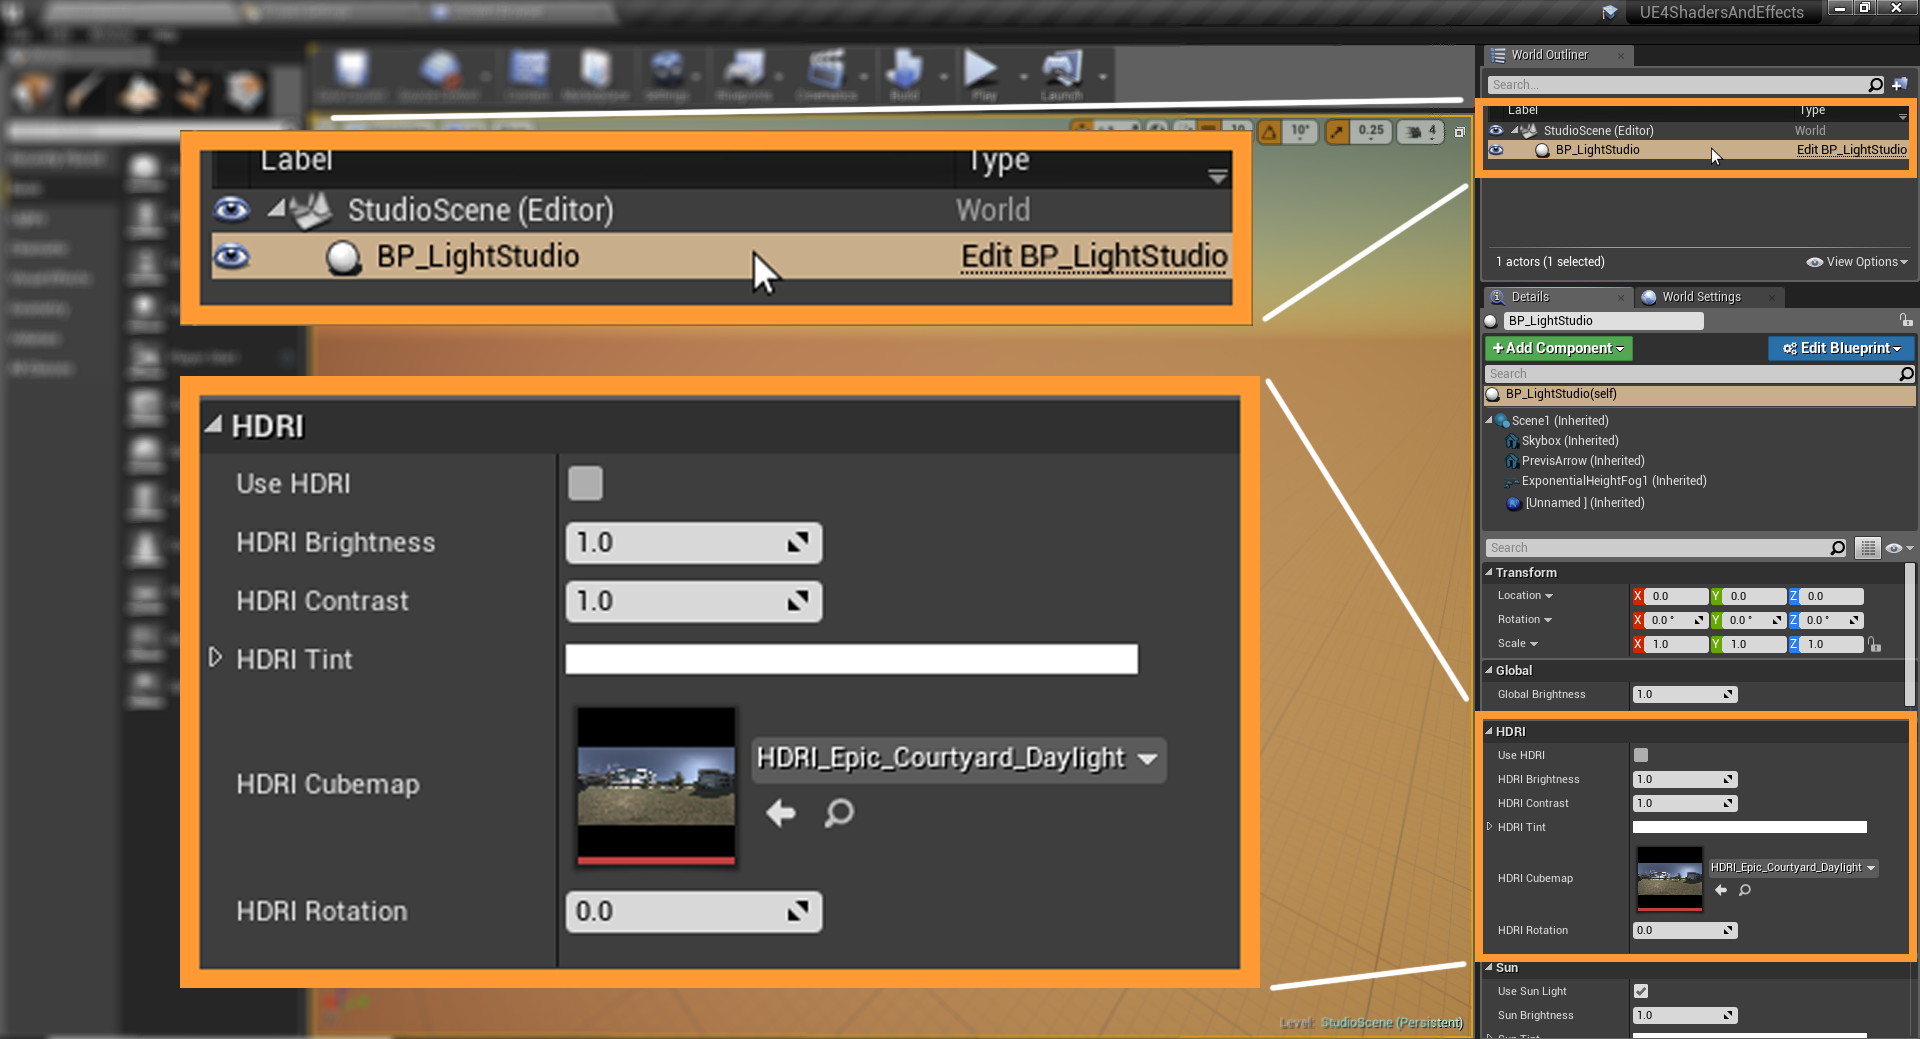The height and width of the screenshot is (1039, 1920).
Task: Open the View Options dropdown
Action: [x=1857, y=262]
